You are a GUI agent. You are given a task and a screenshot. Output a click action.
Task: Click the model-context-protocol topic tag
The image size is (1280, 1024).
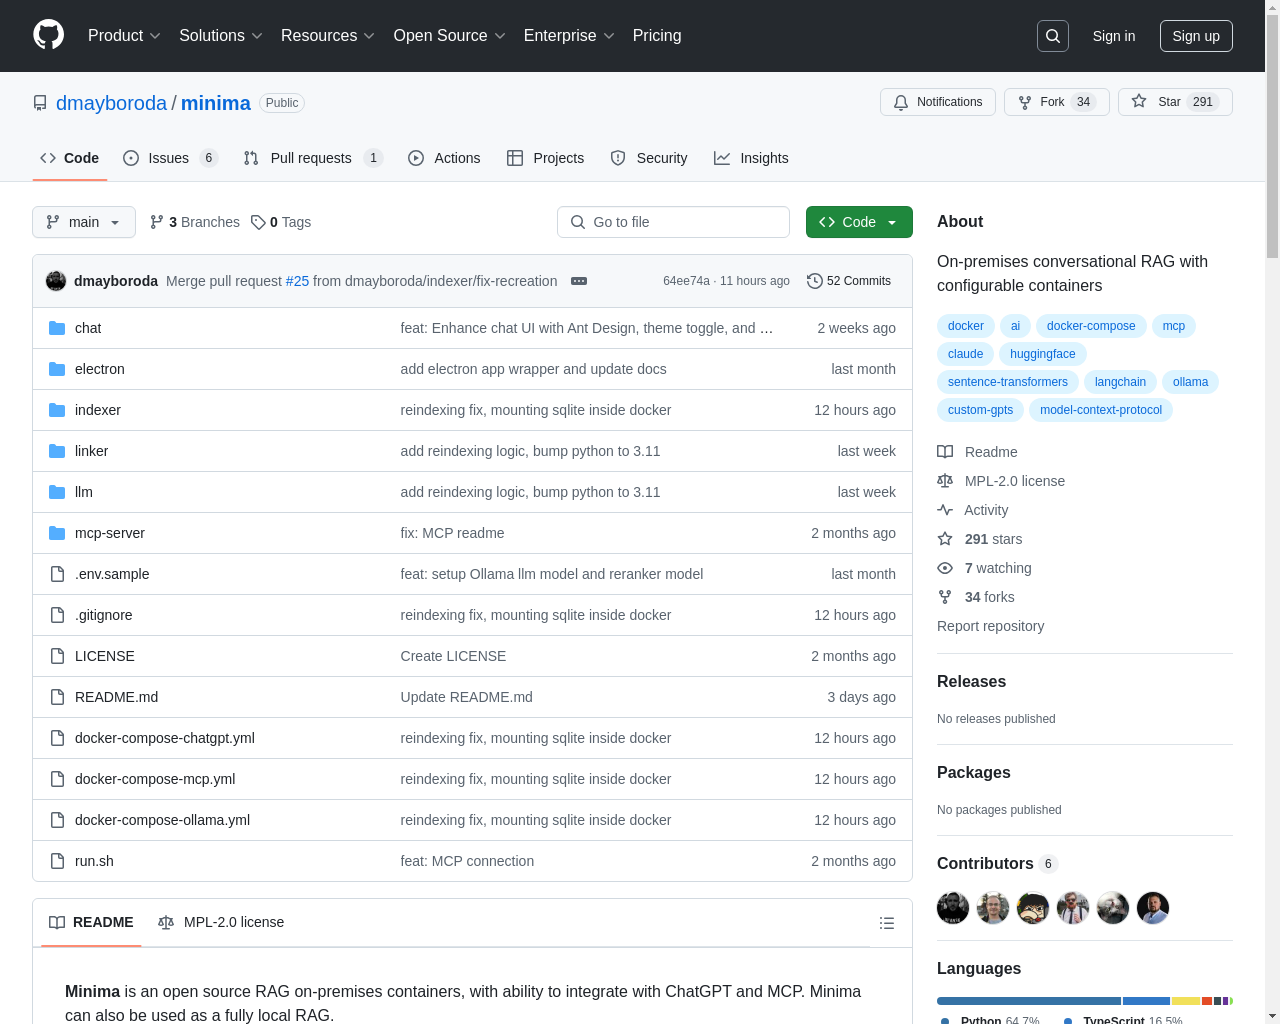[x=1101, y=410]
